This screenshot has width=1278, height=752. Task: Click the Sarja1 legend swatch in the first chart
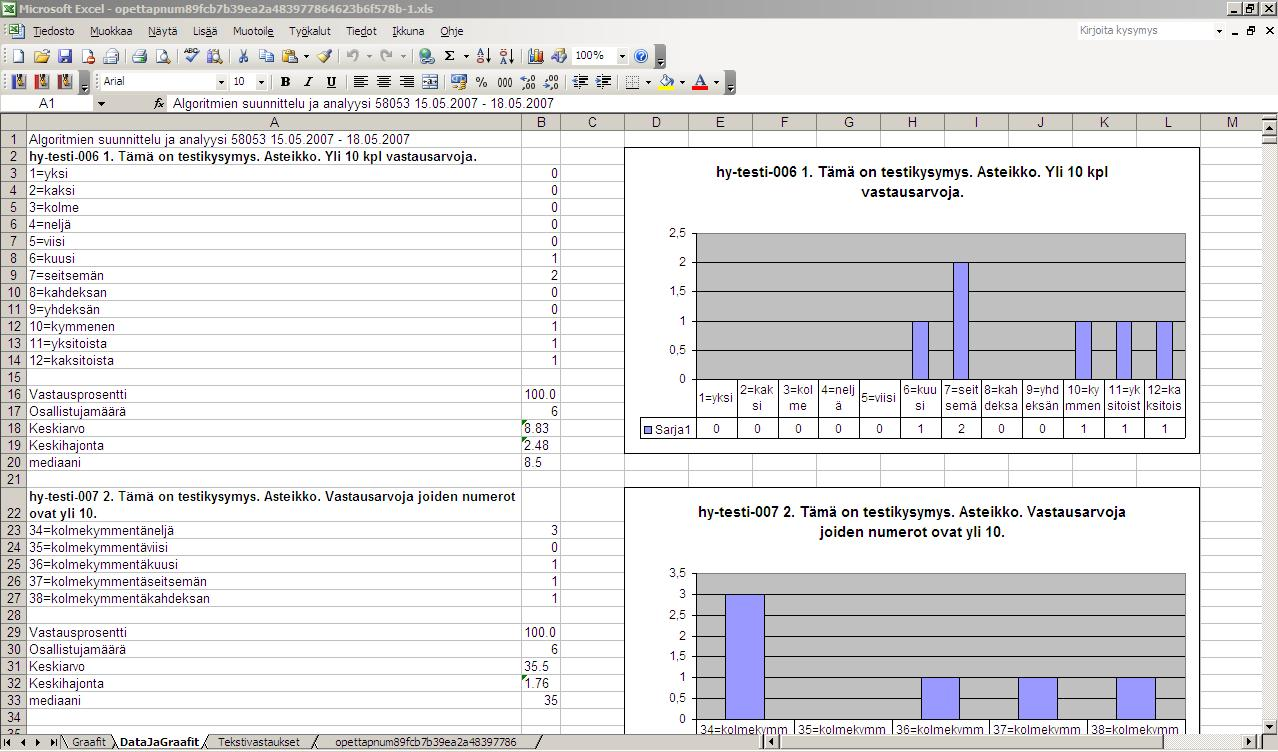[648, 429]
